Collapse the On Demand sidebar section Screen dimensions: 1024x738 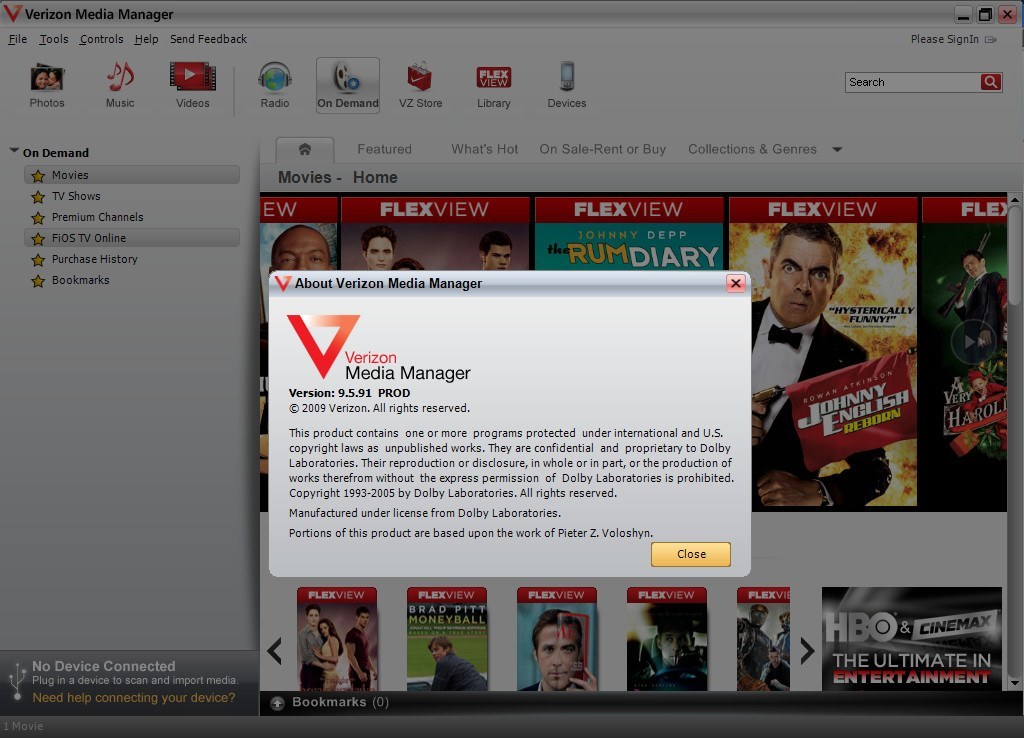(x=12, y=152)
